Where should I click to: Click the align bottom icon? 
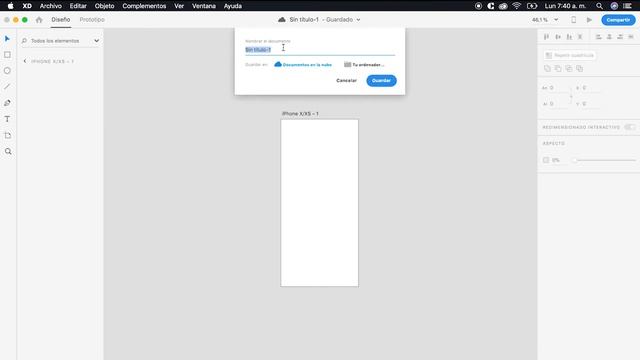click(569, 37)
